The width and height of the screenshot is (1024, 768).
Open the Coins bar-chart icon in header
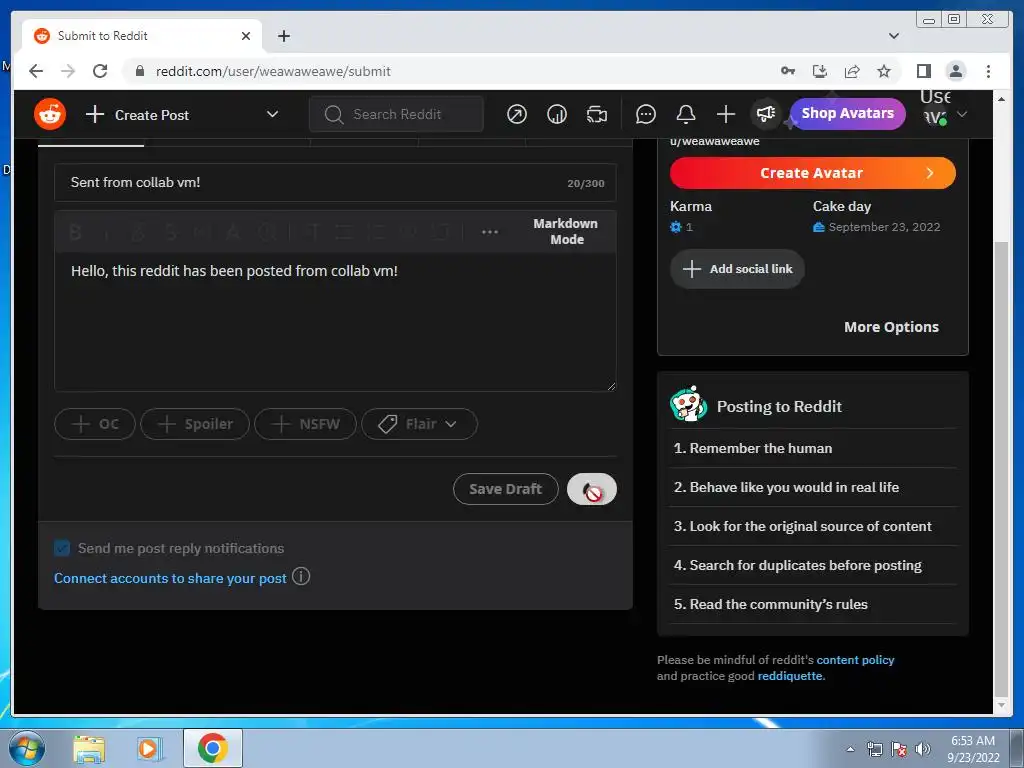click(556, 115)
